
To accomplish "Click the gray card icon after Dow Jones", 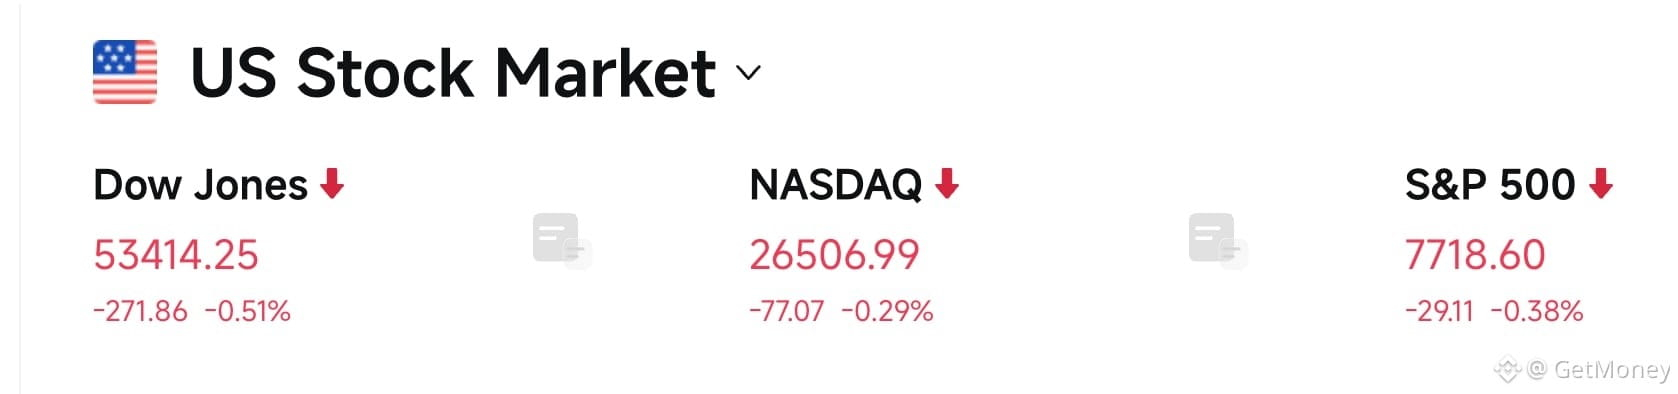I will coord(562,240).
